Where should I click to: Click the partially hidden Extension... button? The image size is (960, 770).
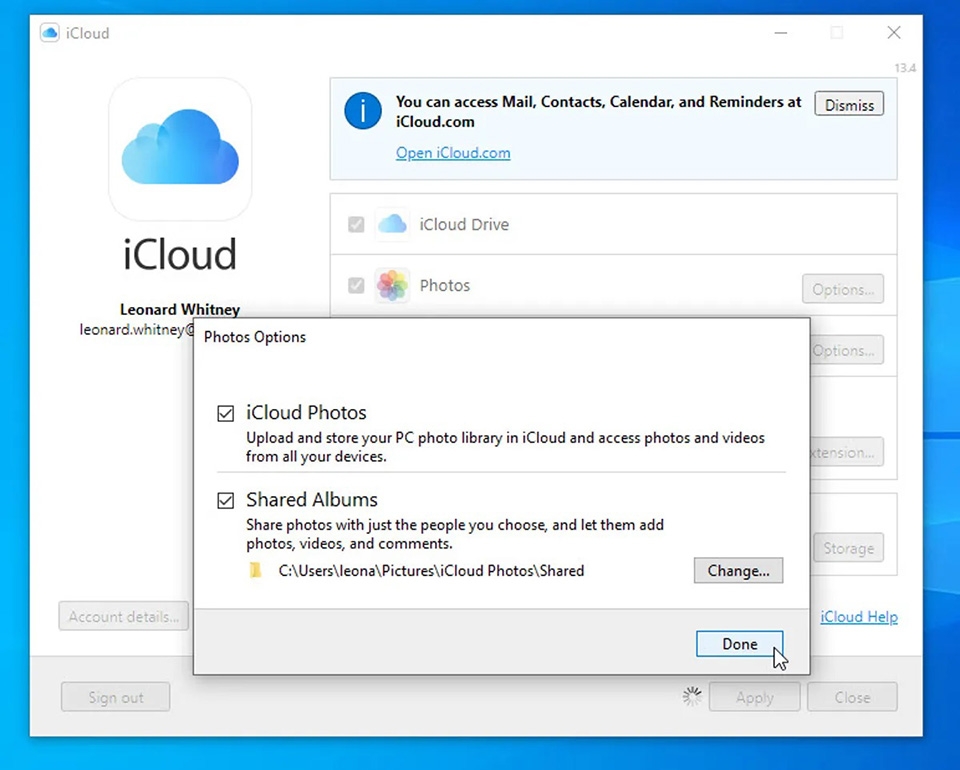(x=847, y=452)
